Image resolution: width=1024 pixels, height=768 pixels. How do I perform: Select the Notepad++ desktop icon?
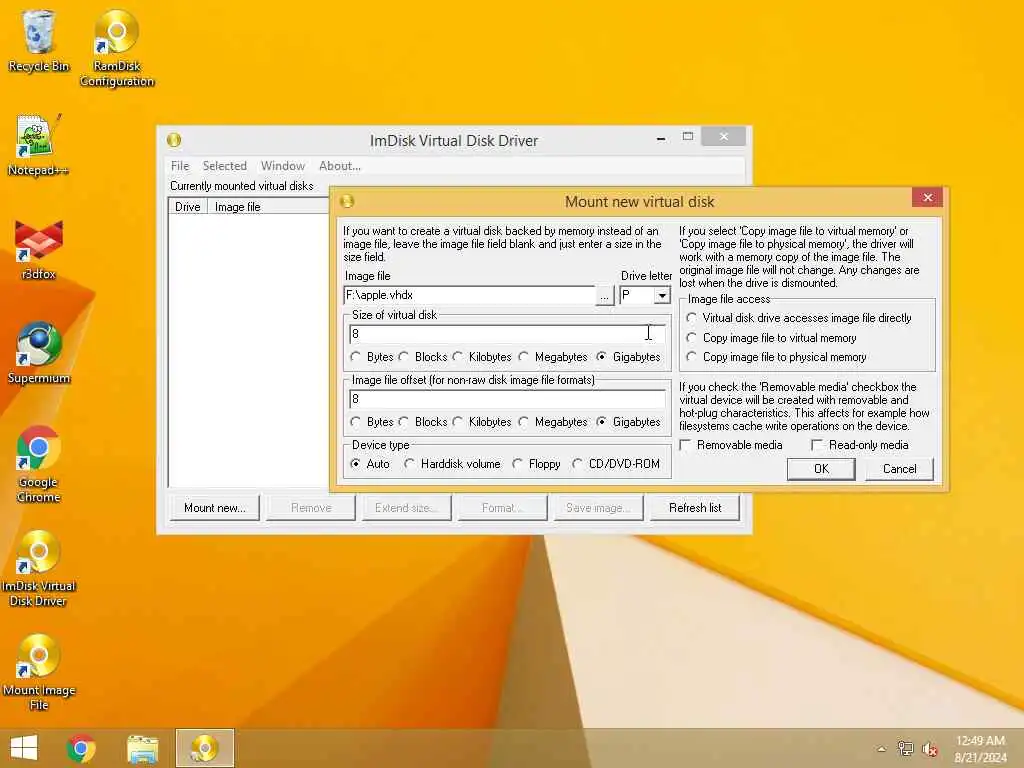38,145
